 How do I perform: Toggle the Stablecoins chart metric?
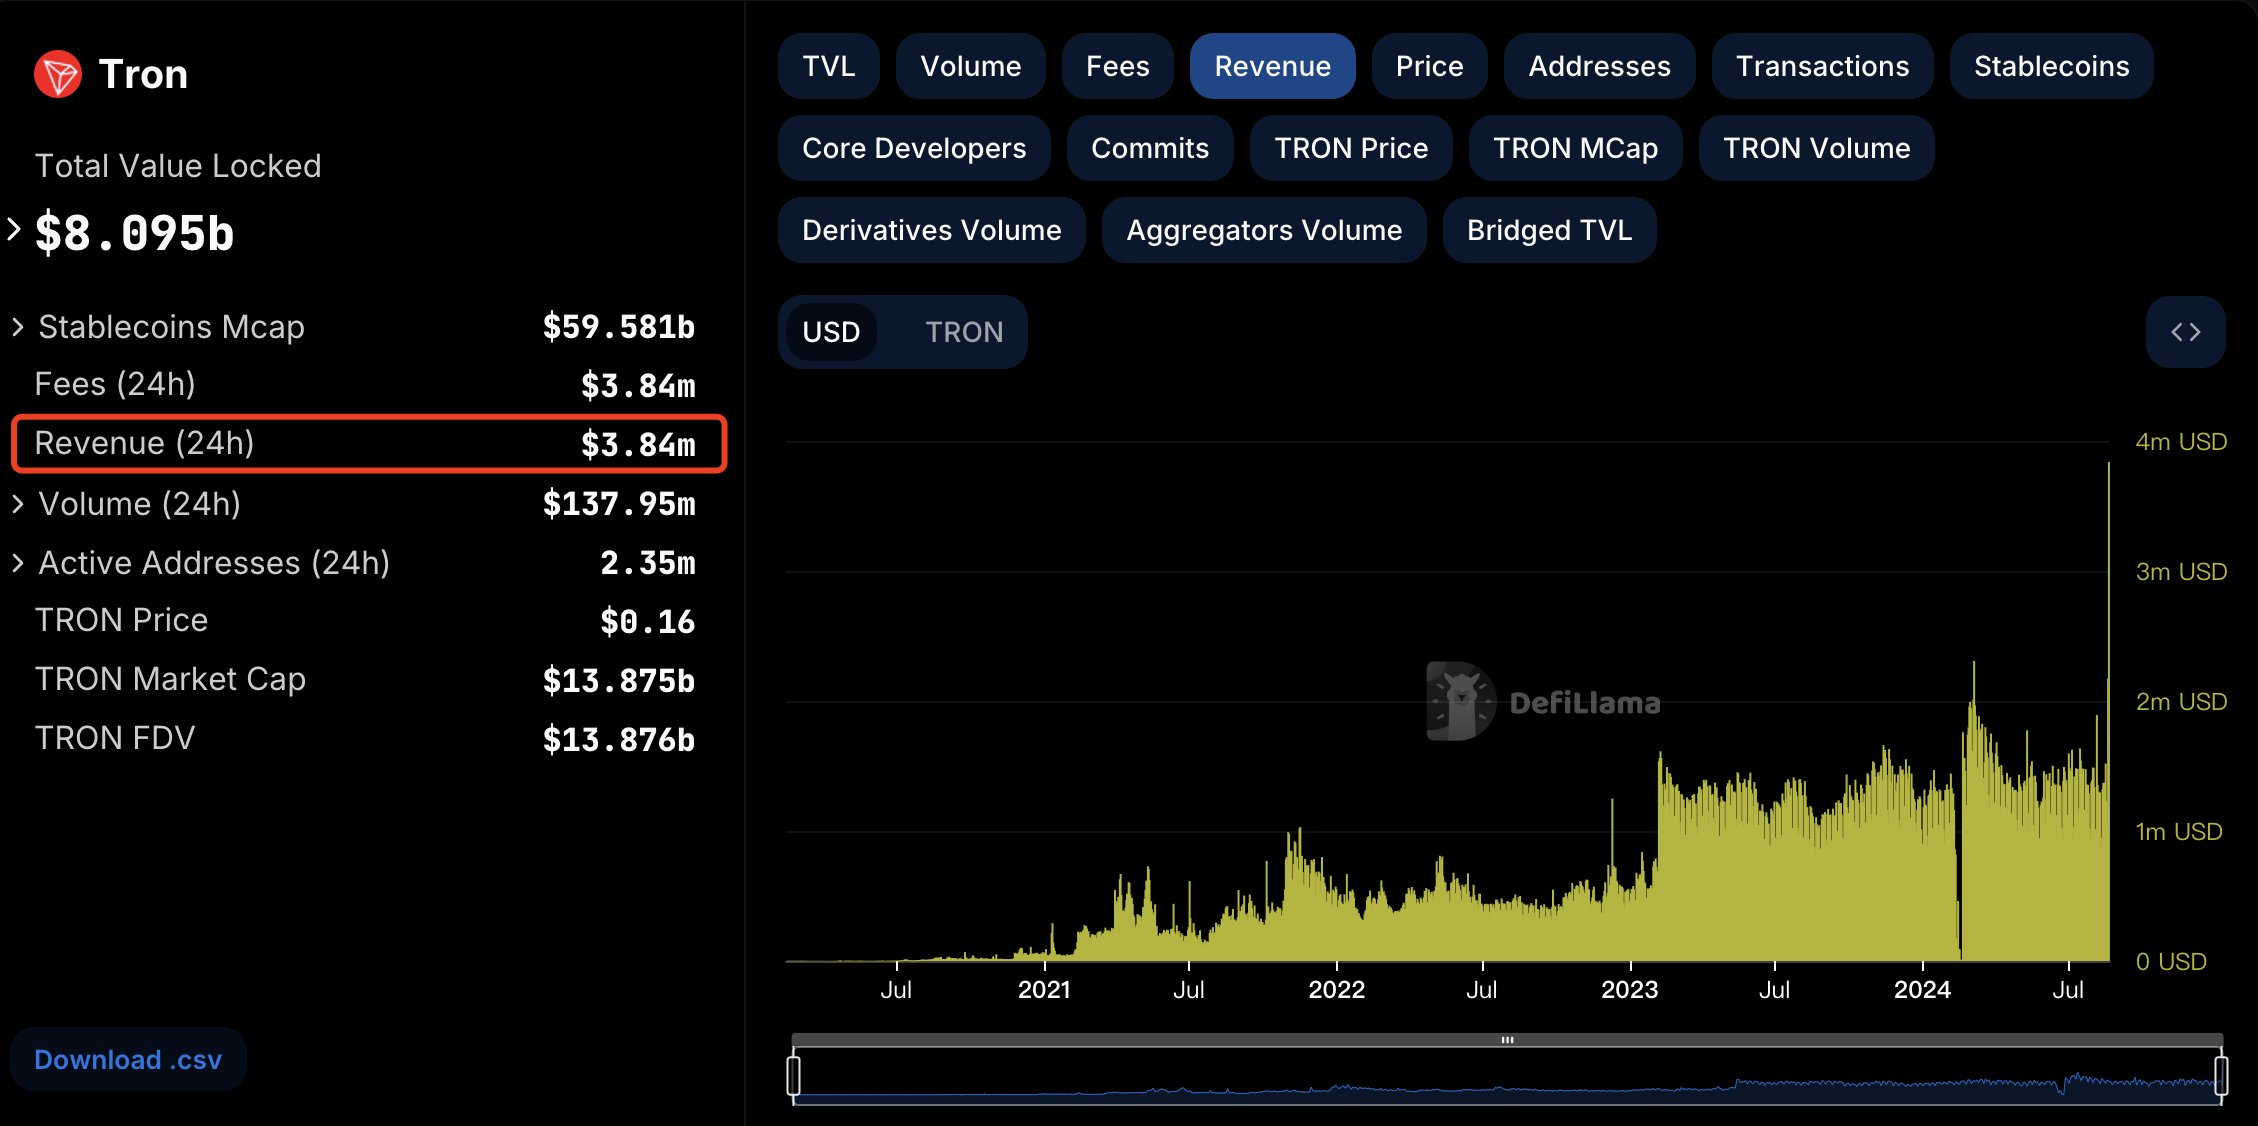click(x=2051, y=66)
